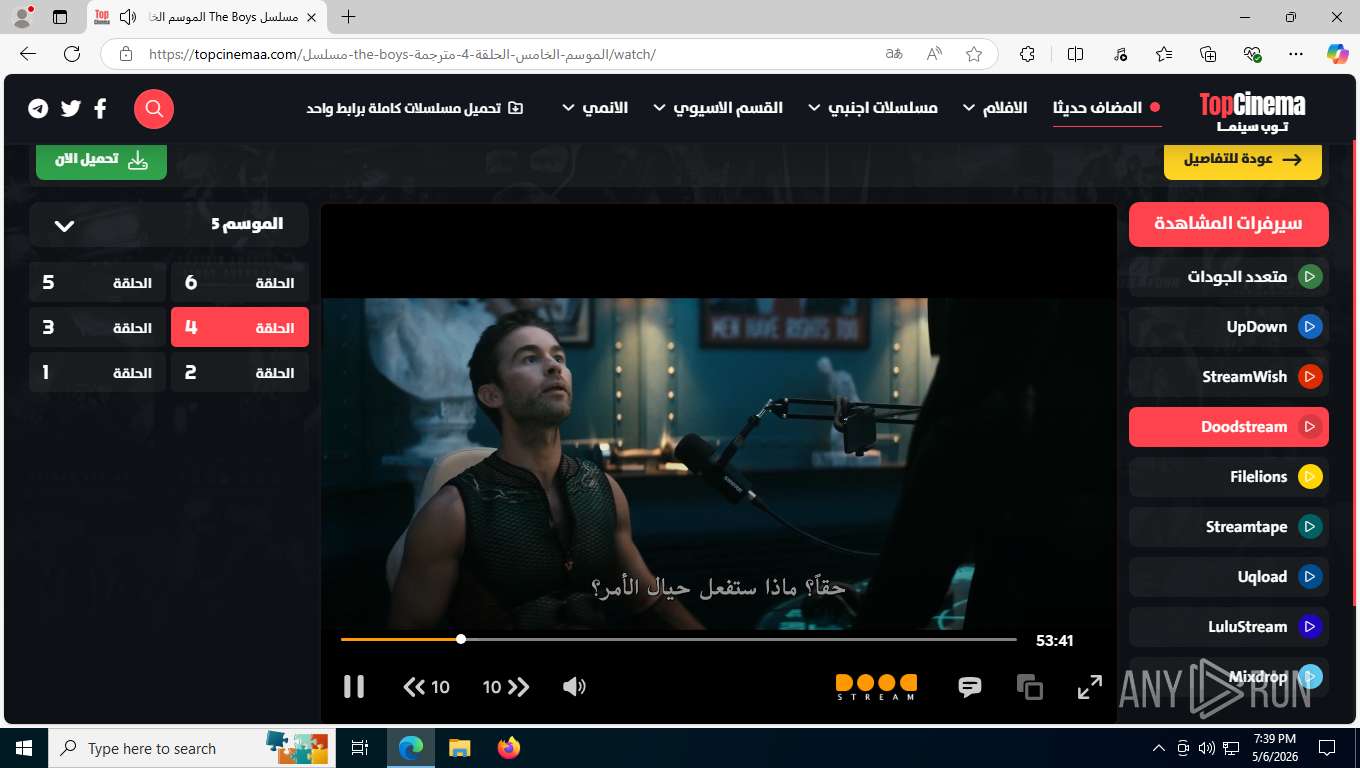Click the DoodStream logo in player
Viewport: 1360px width, 768px height.
[876, 687]
